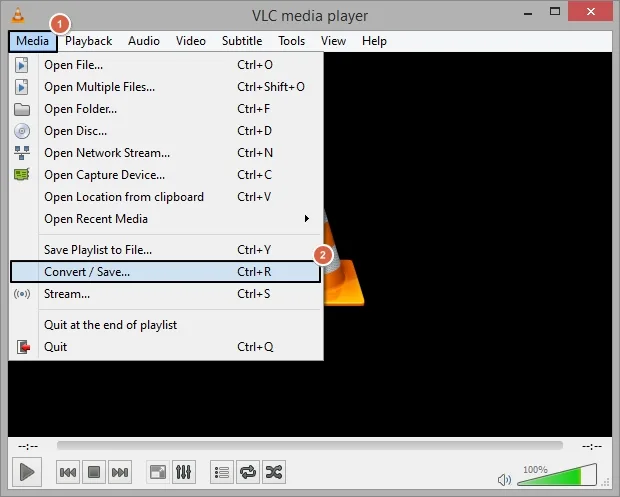Skip to next media in playlist
620x497 pixels.
(x=120, y=472)
